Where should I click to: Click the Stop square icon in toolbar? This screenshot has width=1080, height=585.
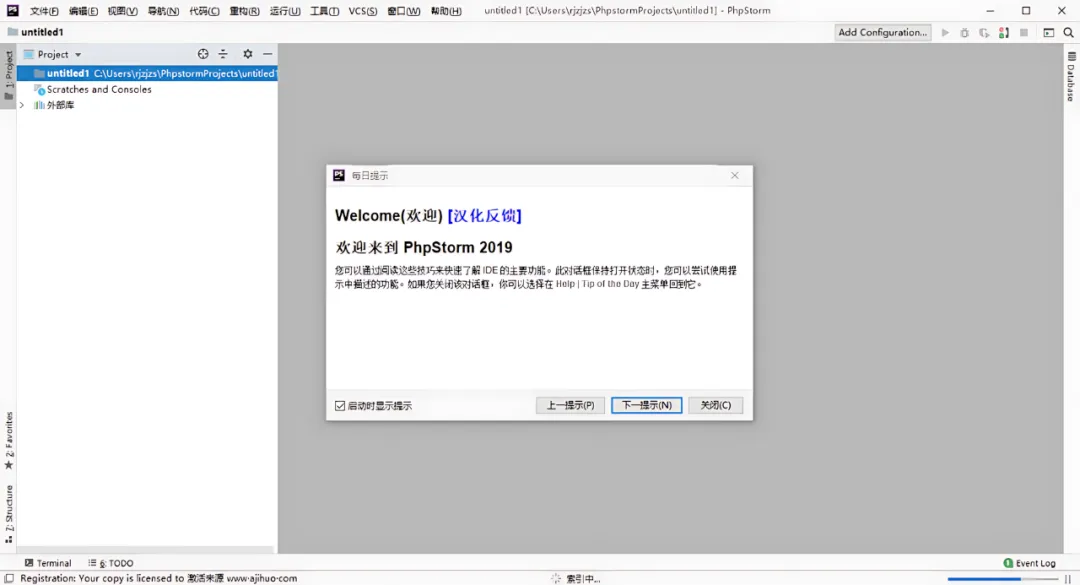[1024, 32]
